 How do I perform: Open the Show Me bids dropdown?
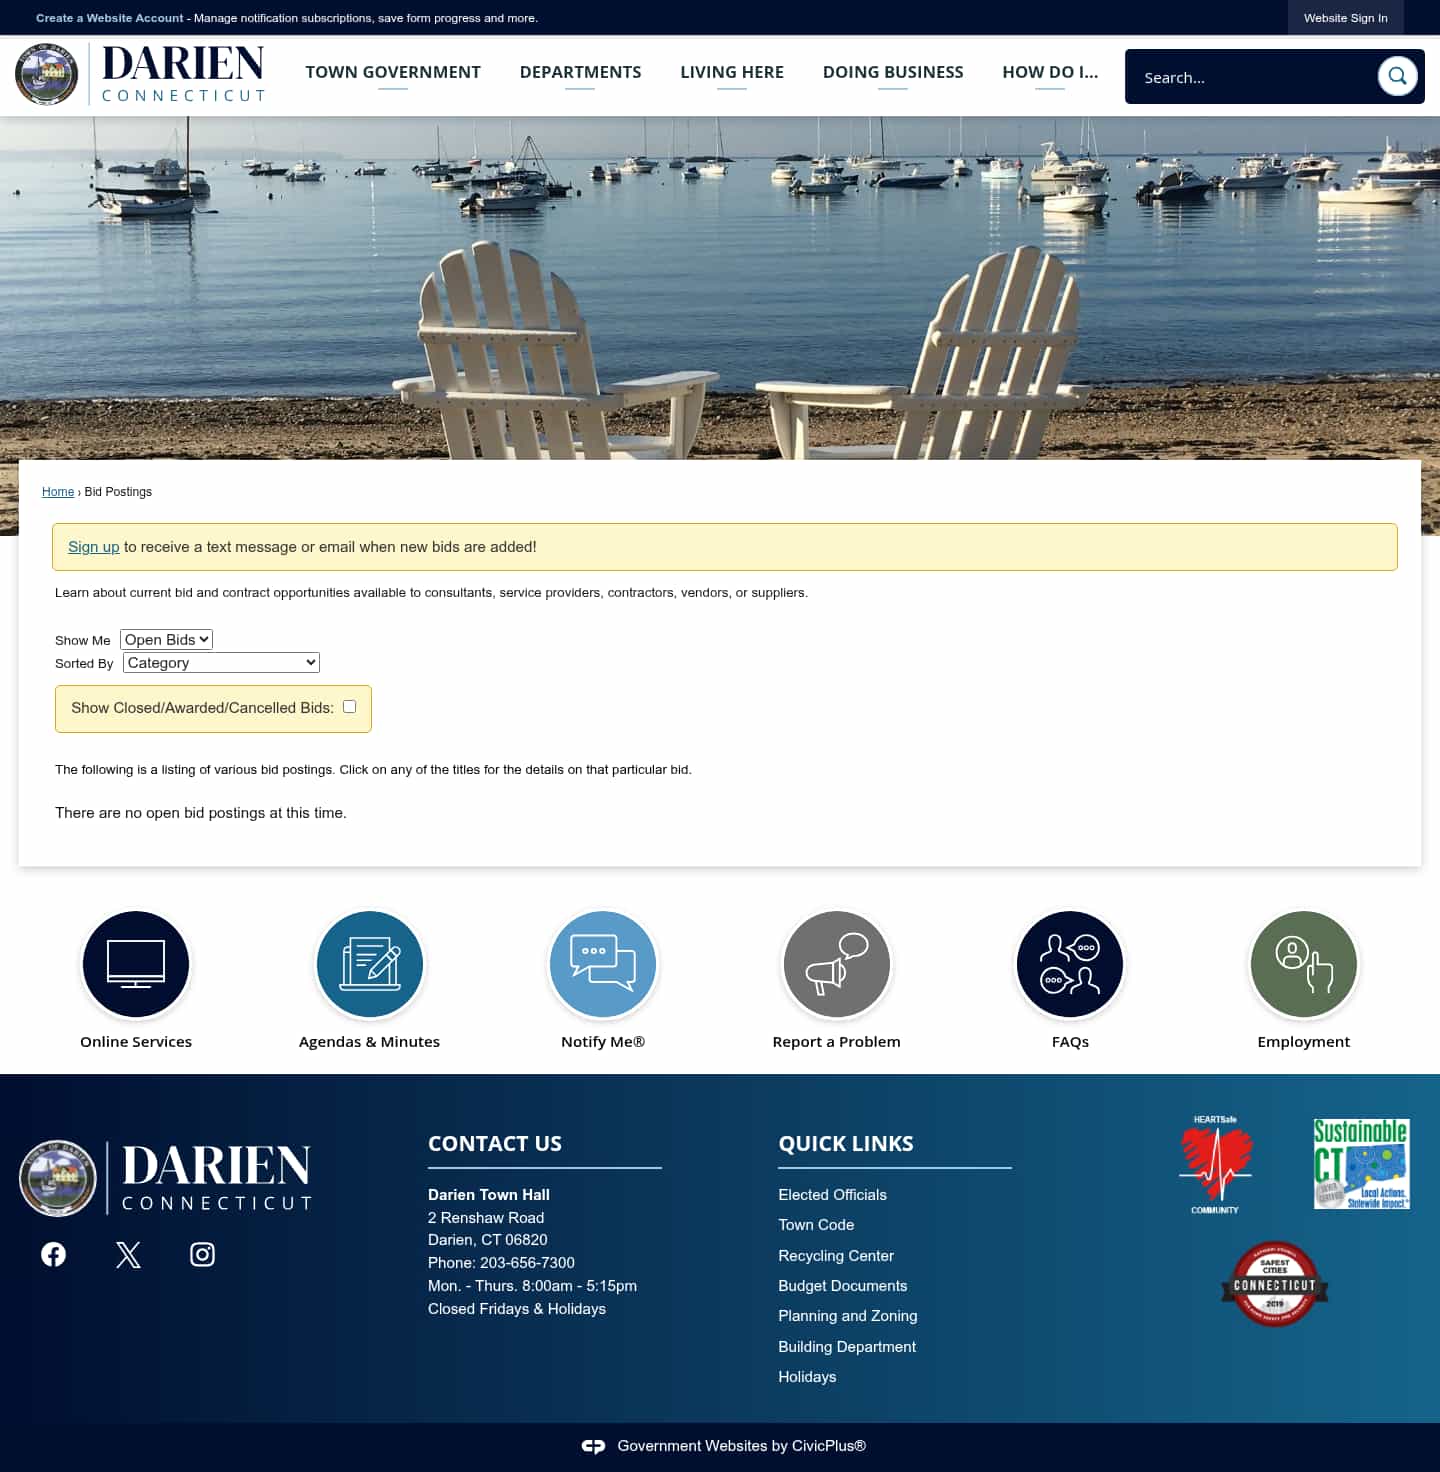pyautogui.click(x=165, y=639)
